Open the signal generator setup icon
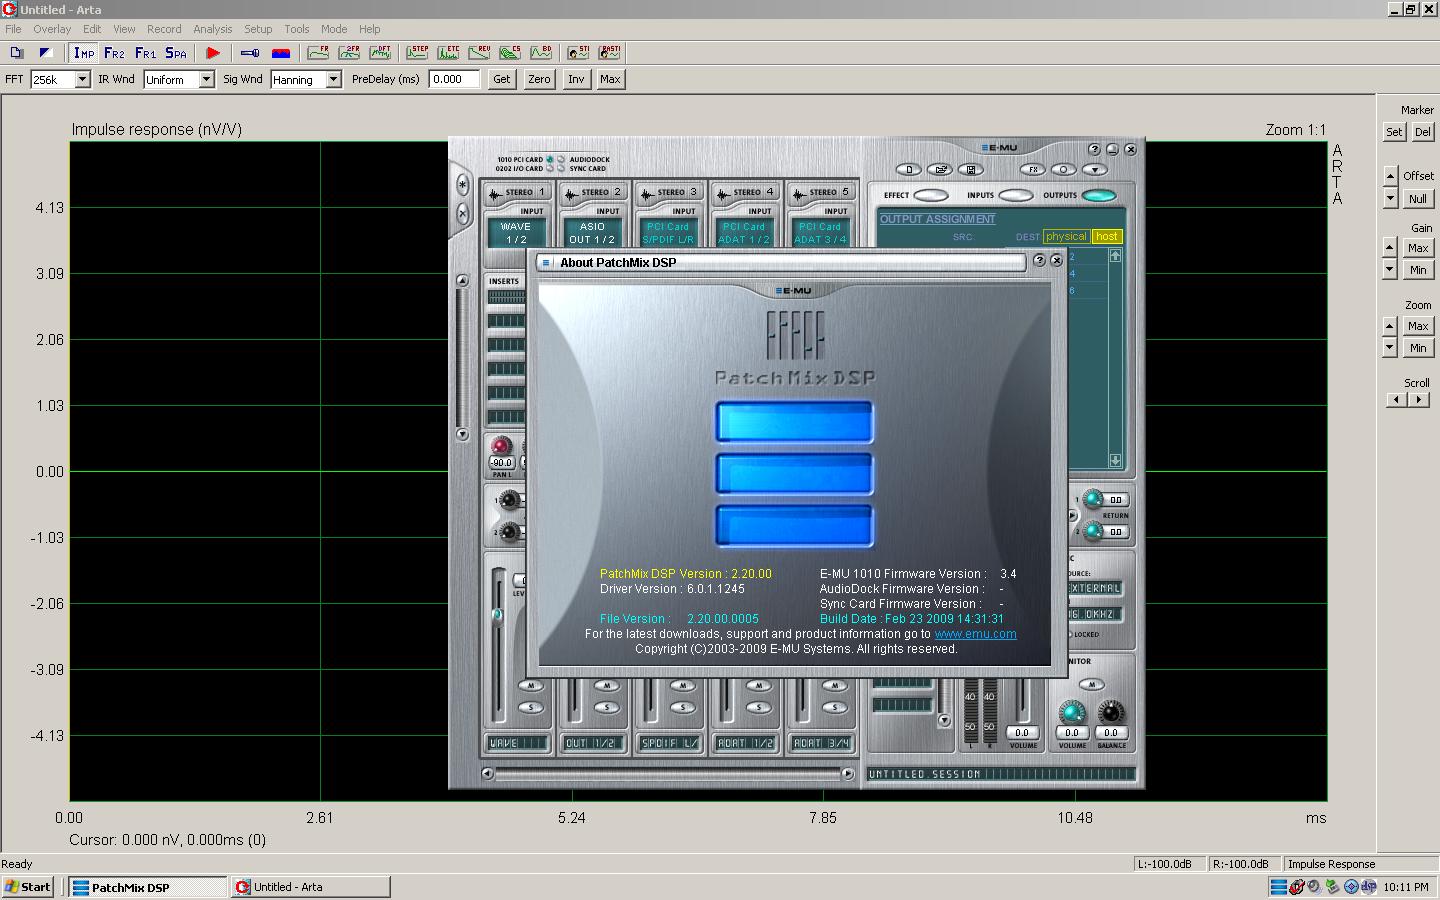This screenshot has width=1440, height=900. click(x=251, y=53)
